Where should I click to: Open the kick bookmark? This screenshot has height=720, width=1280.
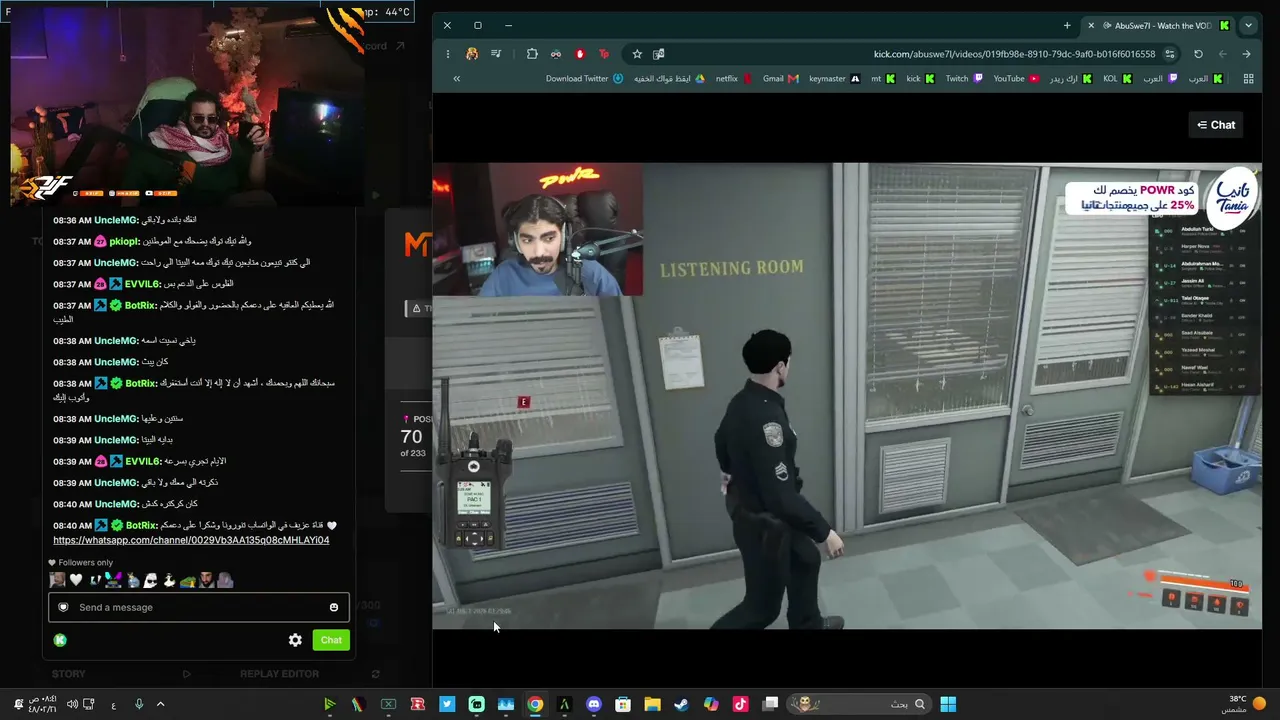pyautogui.click(x=920, y=79)
